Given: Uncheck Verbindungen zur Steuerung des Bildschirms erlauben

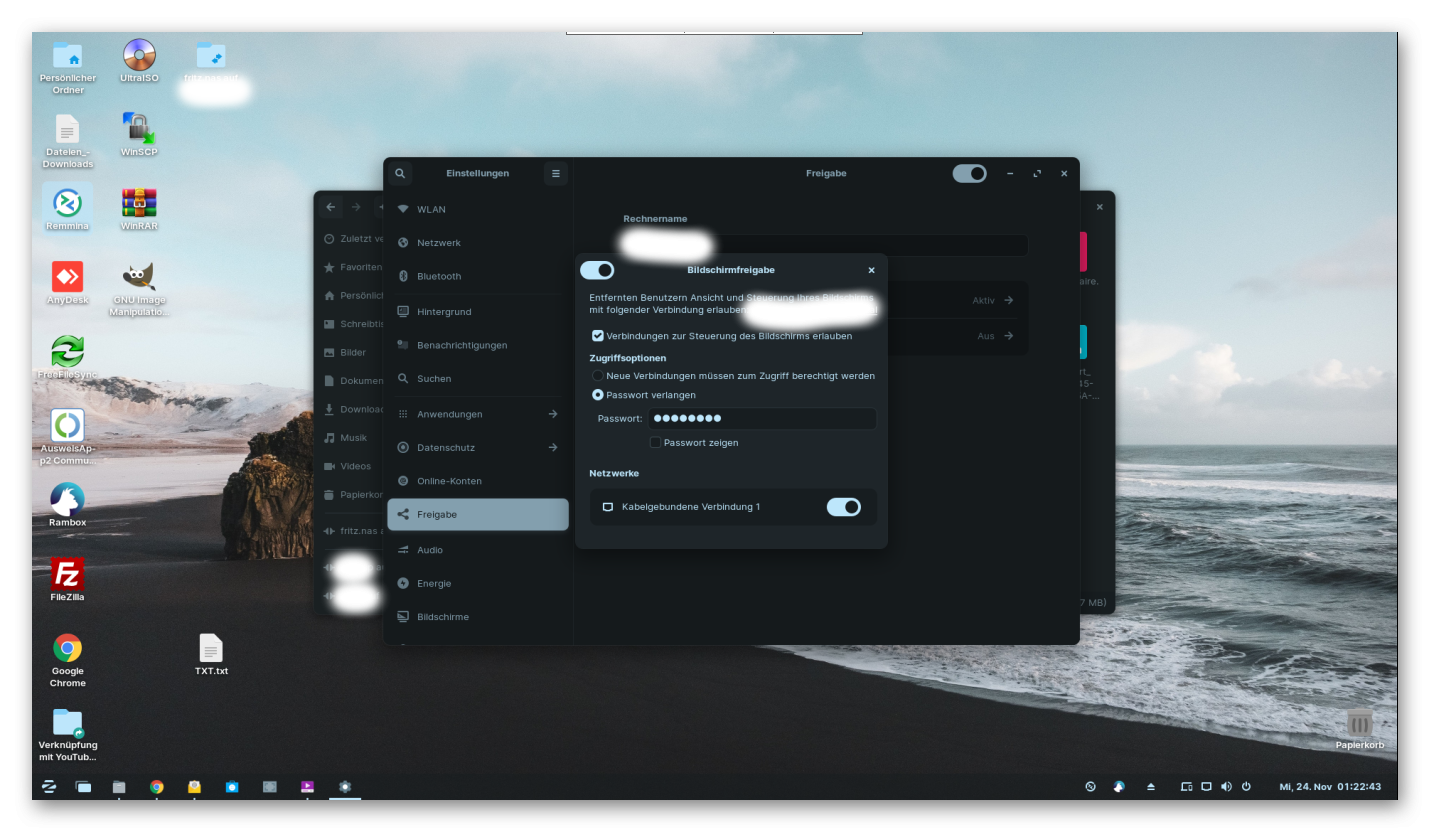Looking at the screenshot, I should [598, 336].
